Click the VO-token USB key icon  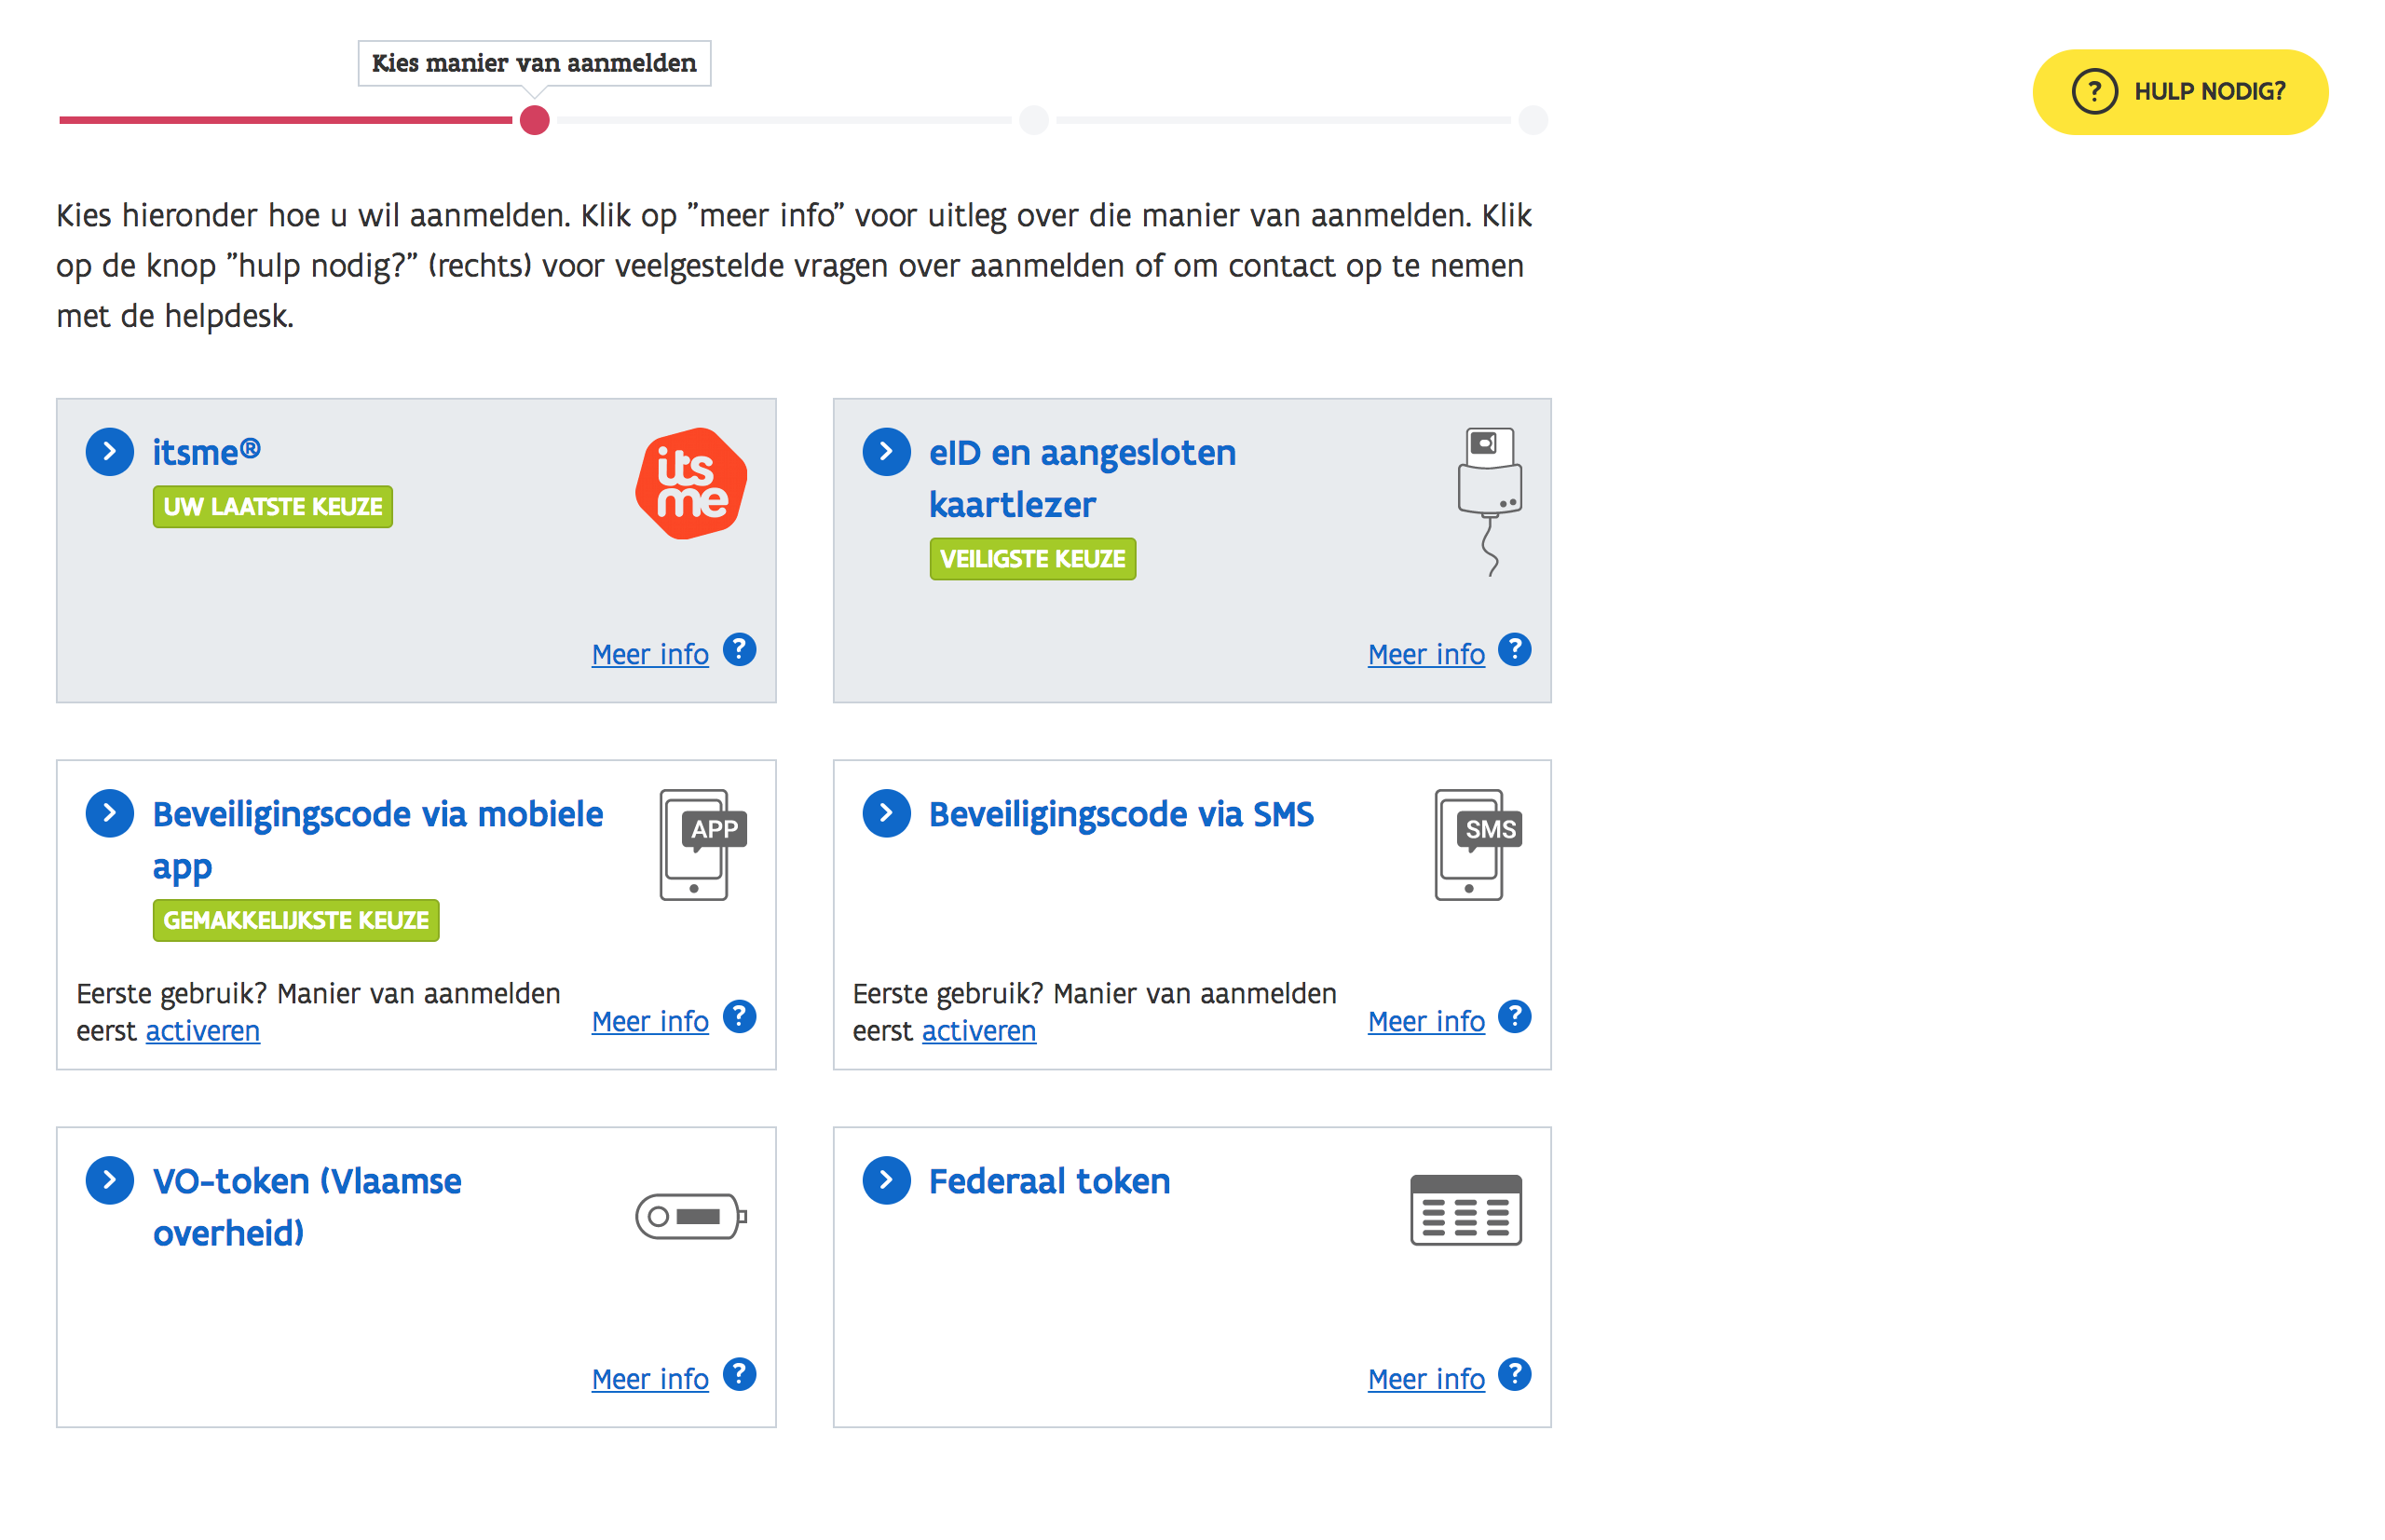[x=690, y=1216]
